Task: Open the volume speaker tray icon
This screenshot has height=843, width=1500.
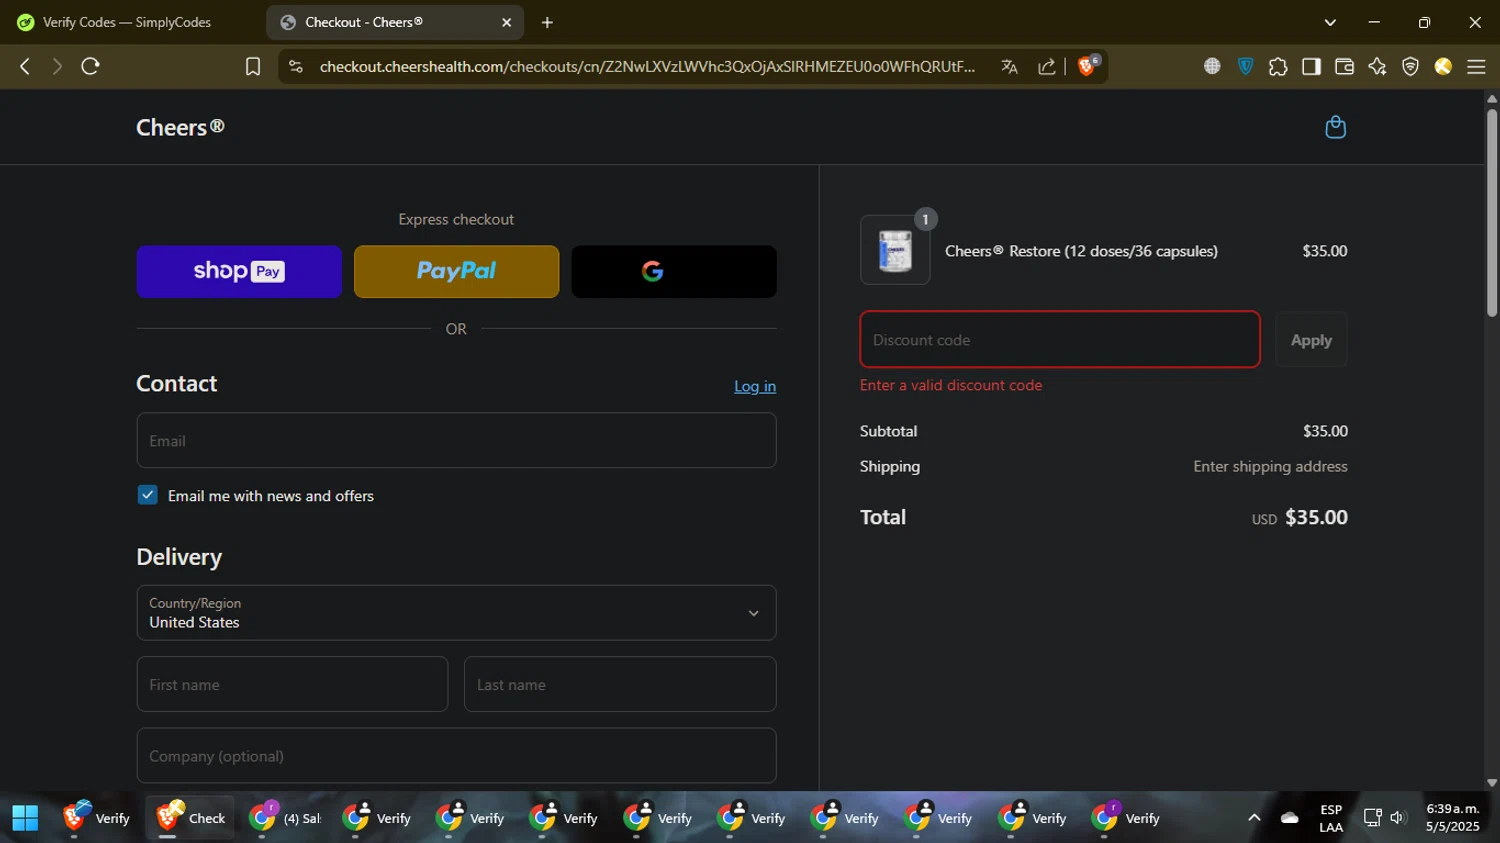Action: pos(1398,818)
